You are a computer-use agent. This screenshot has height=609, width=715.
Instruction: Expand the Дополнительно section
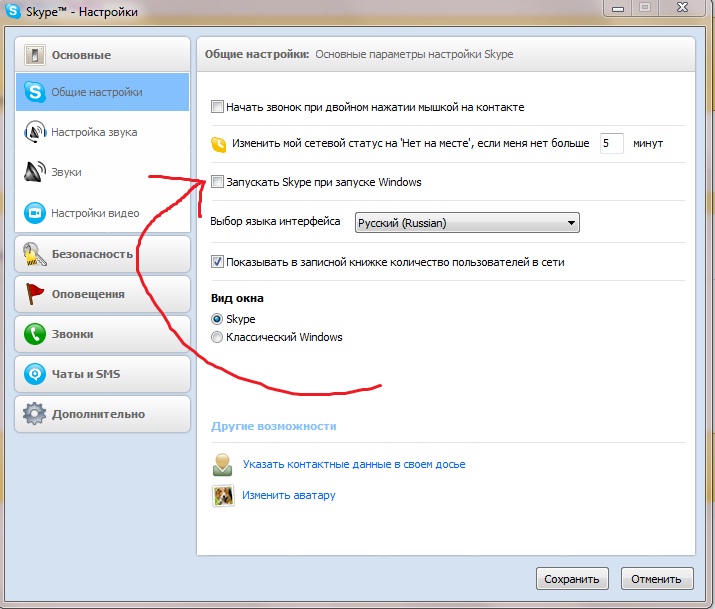(103, 414)
